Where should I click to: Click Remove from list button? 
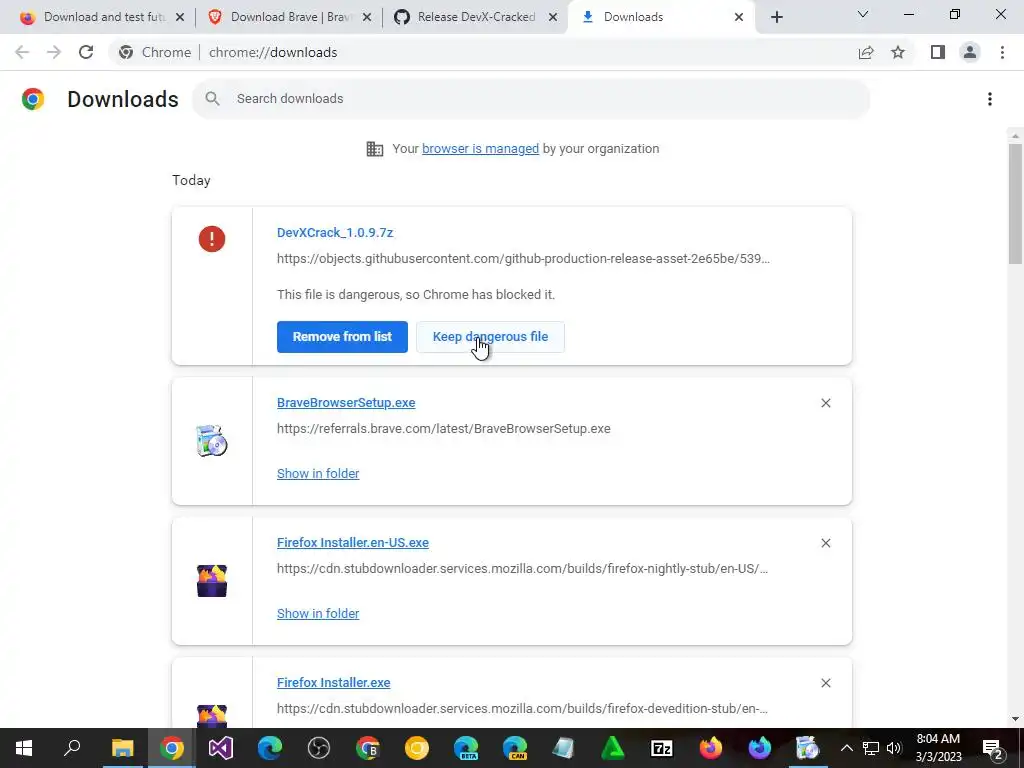click(x=342, y=337)
